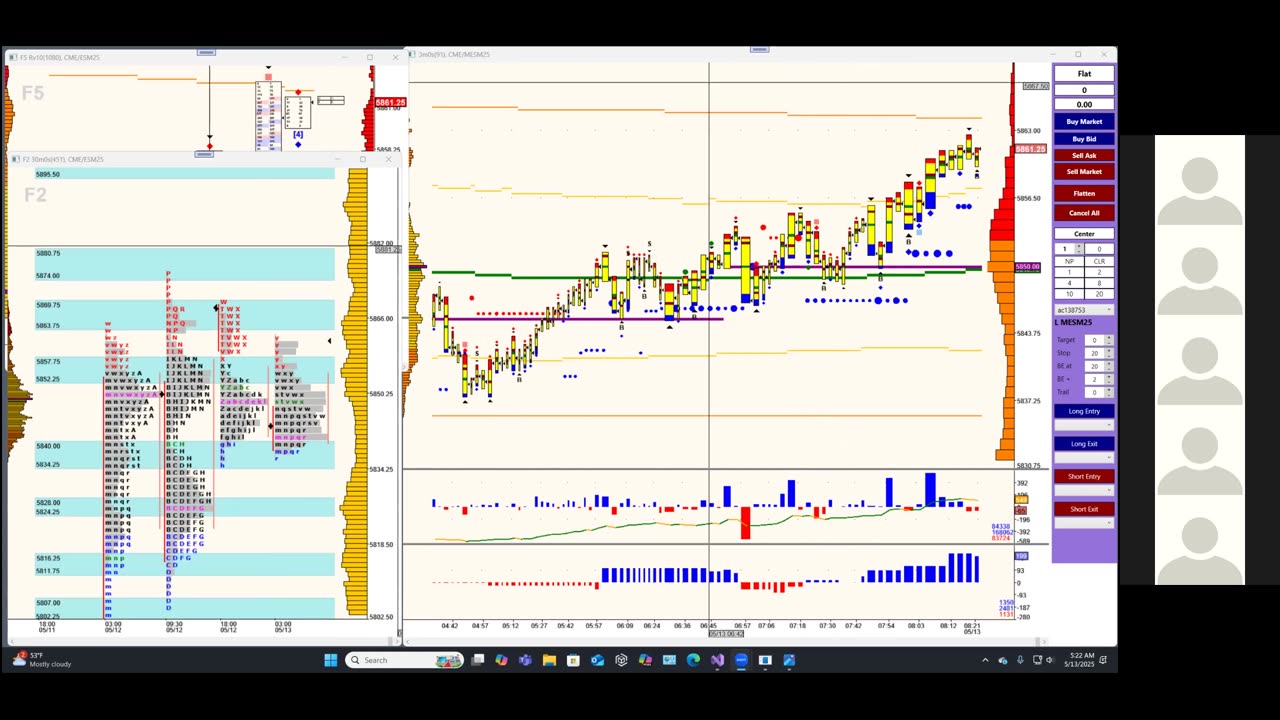
Task: Click the taskbar Search box
Action: 405,660
